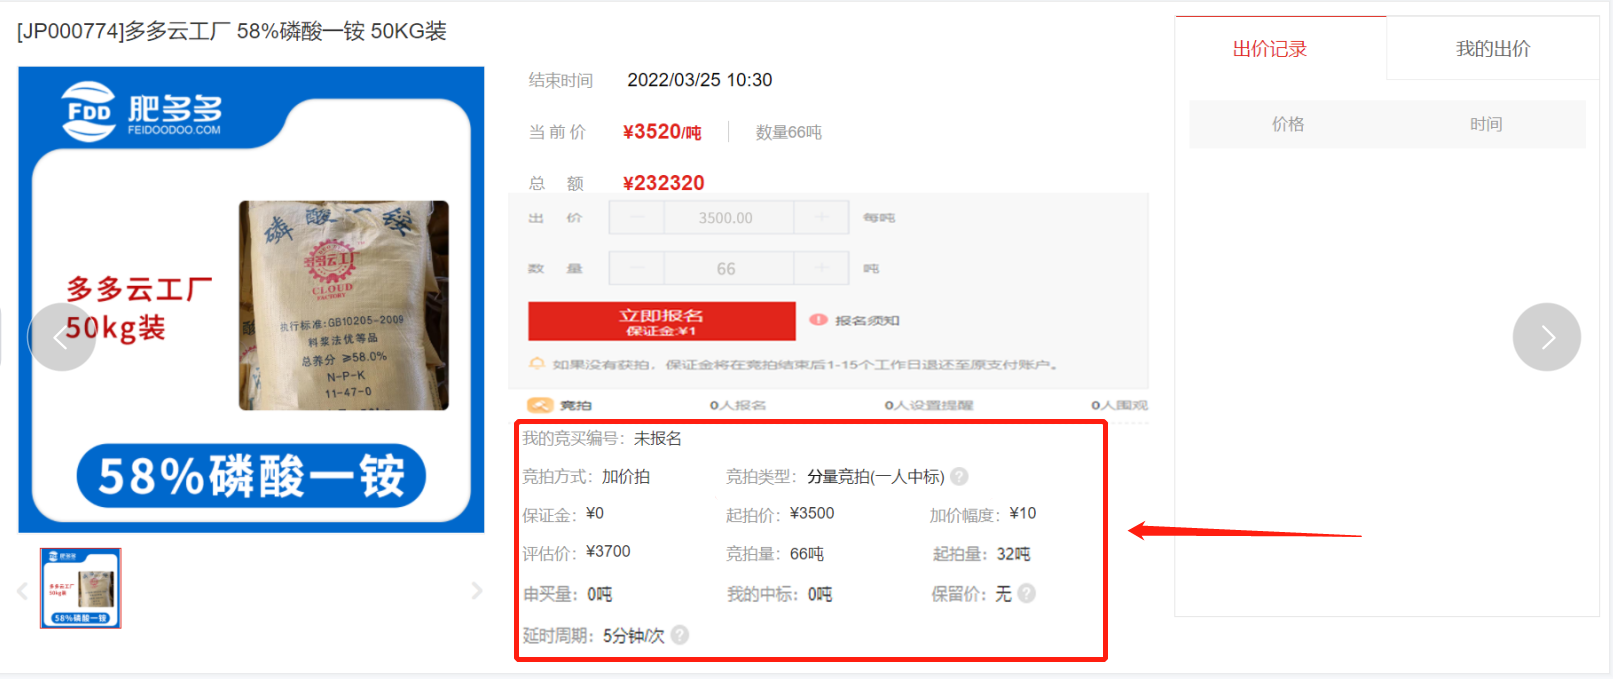Viewport: 1613px width, 679px height.
Task: Click the 竞拍方式 加价拍 value
Action: 626,476
